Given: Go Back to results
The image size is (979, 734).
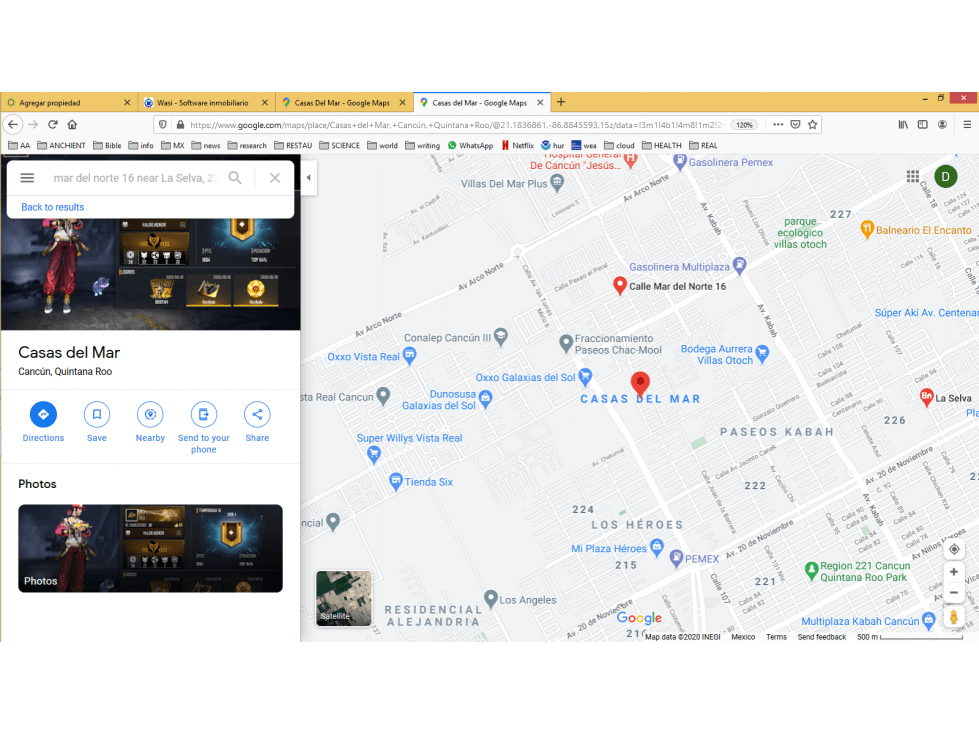Looking at the screenshot, I should tap(52, 207).
